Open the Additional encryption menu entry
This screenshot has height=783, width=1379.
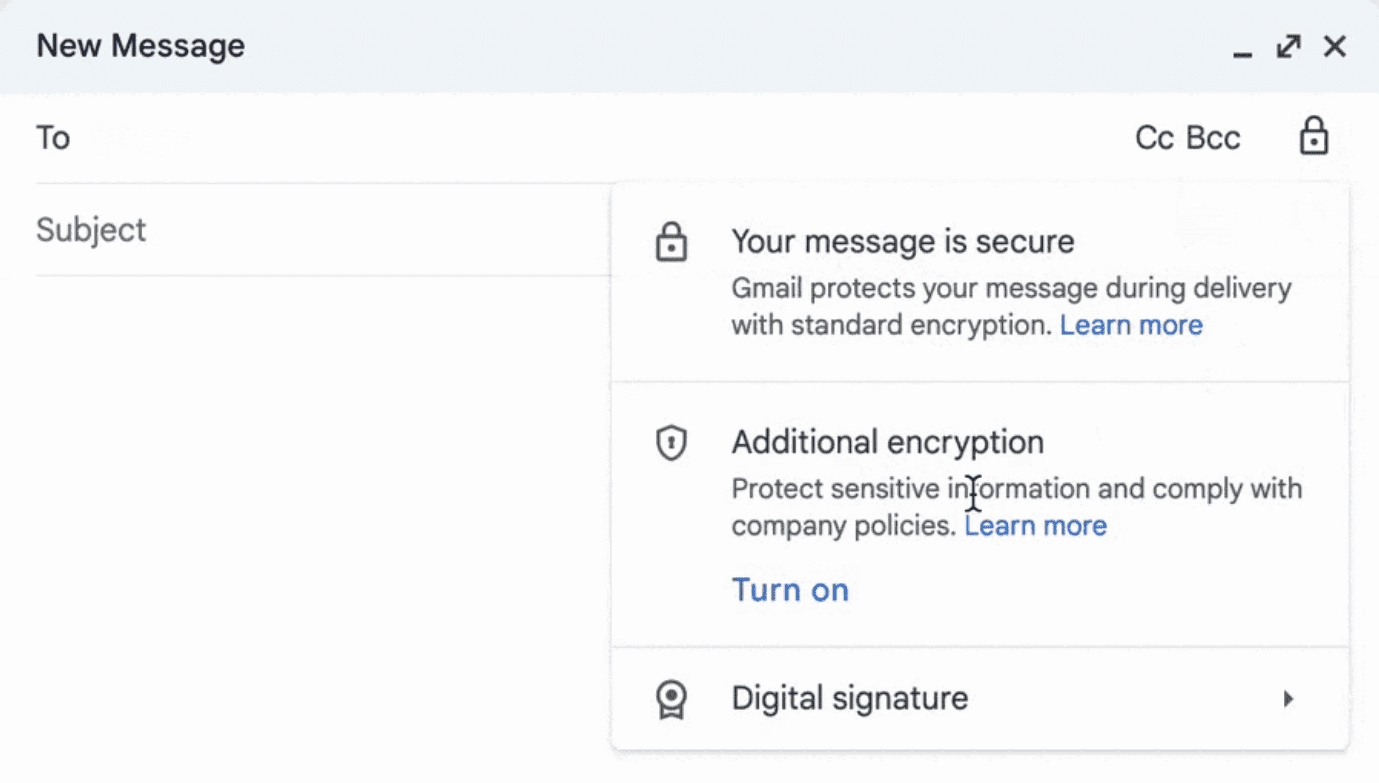pos(888,442)
